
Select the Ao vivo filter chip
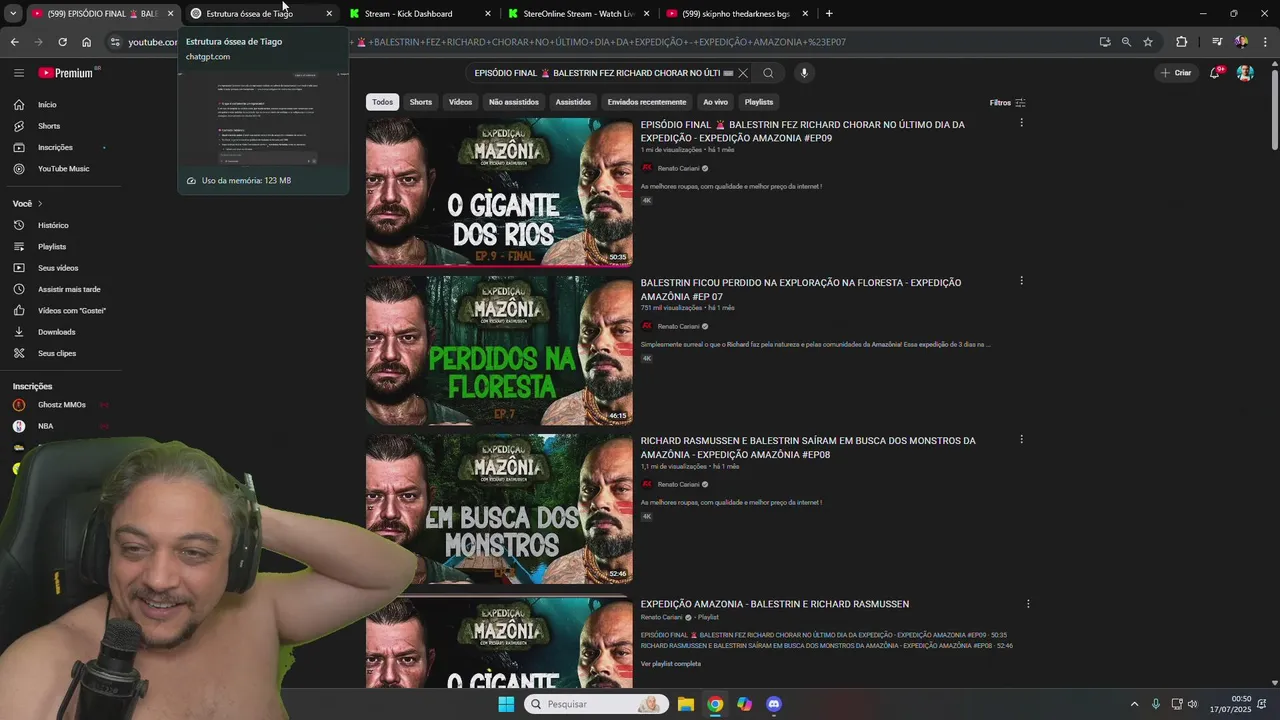point(715,102)
